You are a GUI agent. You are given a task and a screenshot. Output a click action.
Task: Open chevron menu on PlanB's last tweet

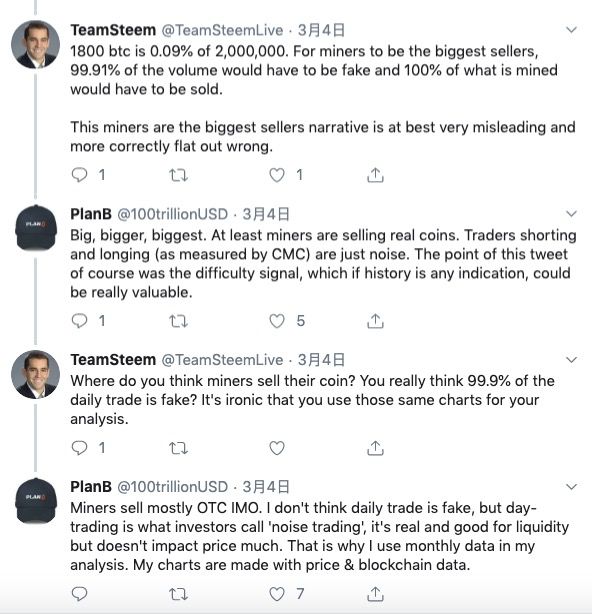point(572,487)
